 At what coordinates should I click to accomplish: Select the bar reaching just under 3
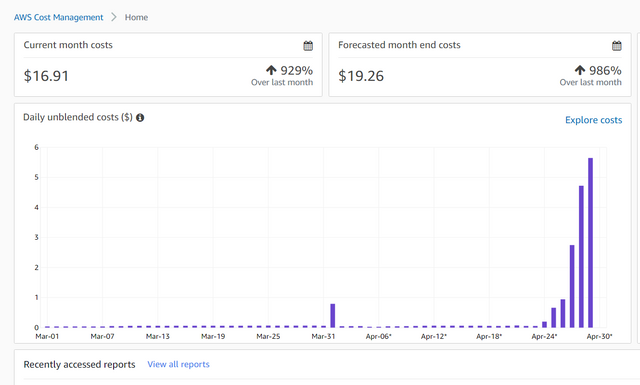pos(572,286)
